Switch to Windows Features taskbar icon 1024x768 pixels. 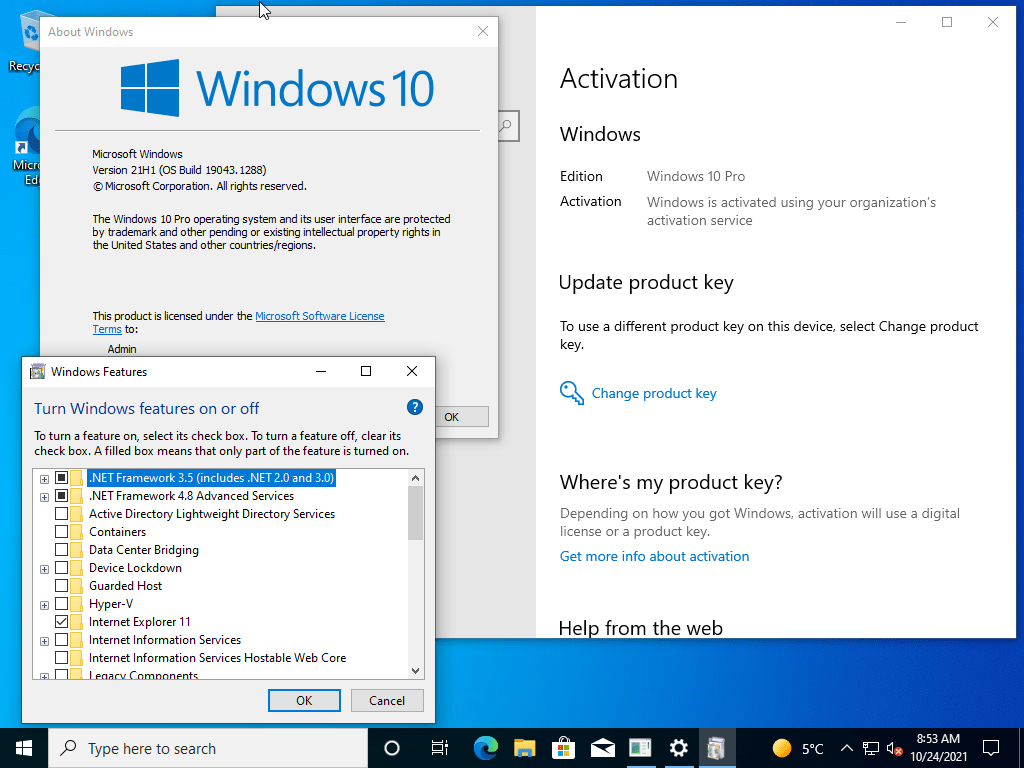click(716, 748)
